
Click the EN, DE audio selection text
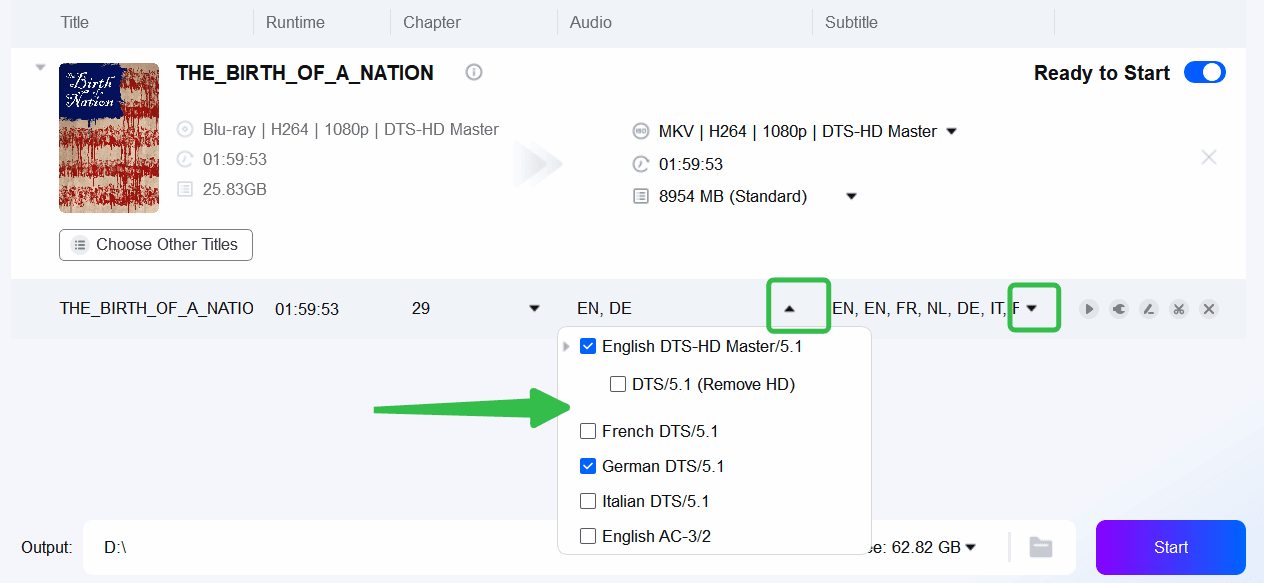pyautogui.click(x=604, y=308)
